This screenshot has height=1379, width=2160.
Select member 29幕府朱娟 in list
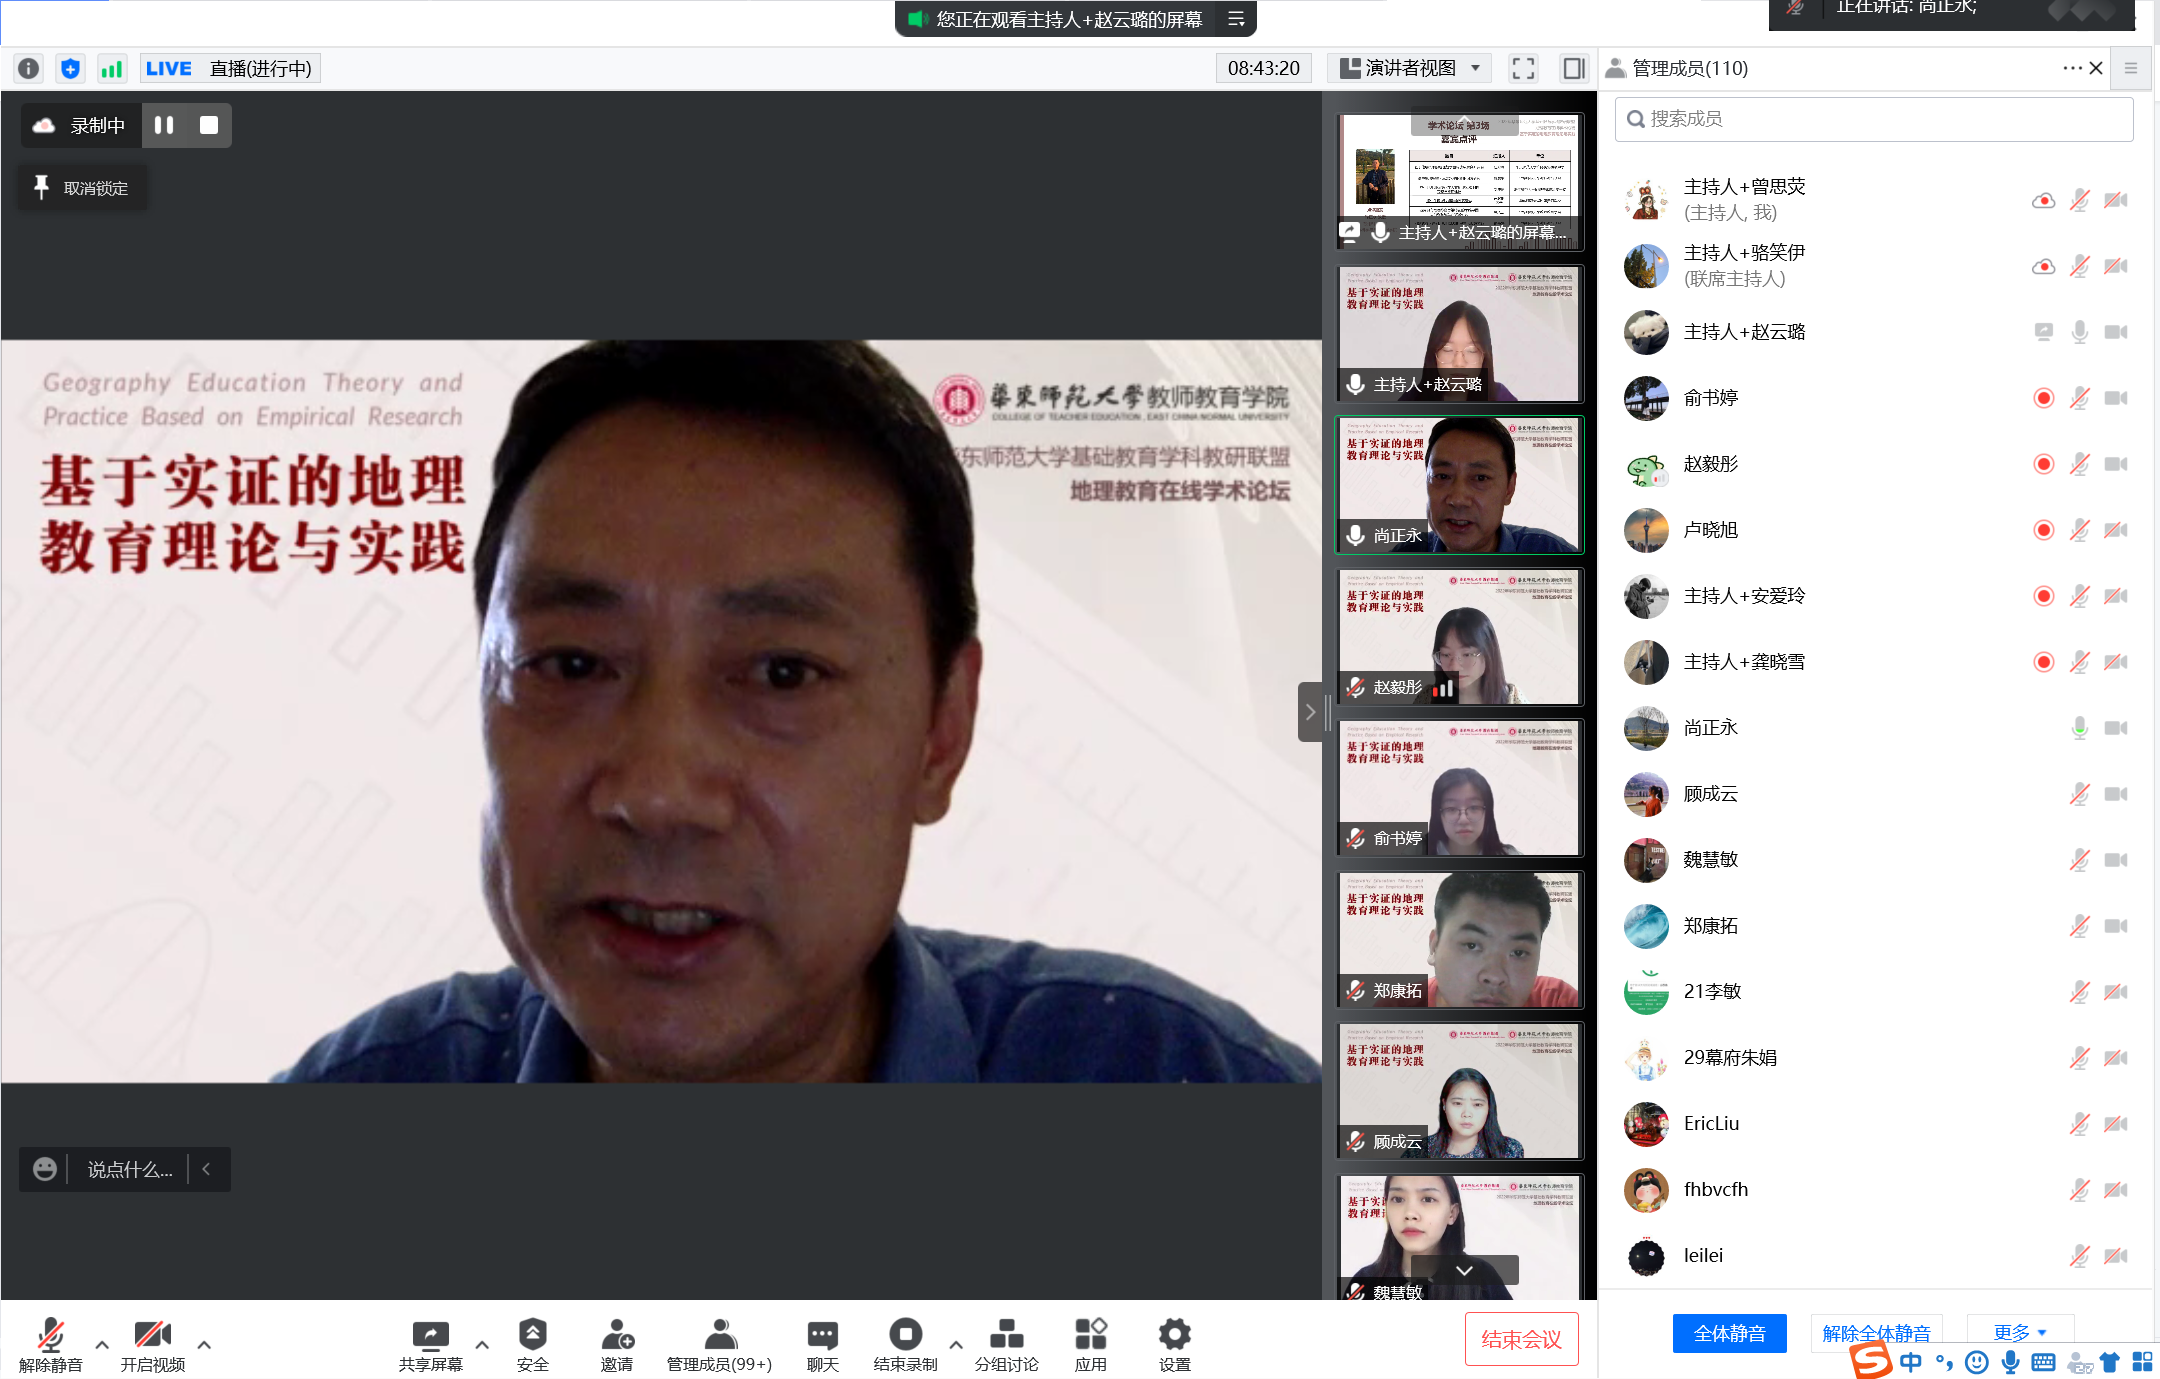[1875, 1058]
